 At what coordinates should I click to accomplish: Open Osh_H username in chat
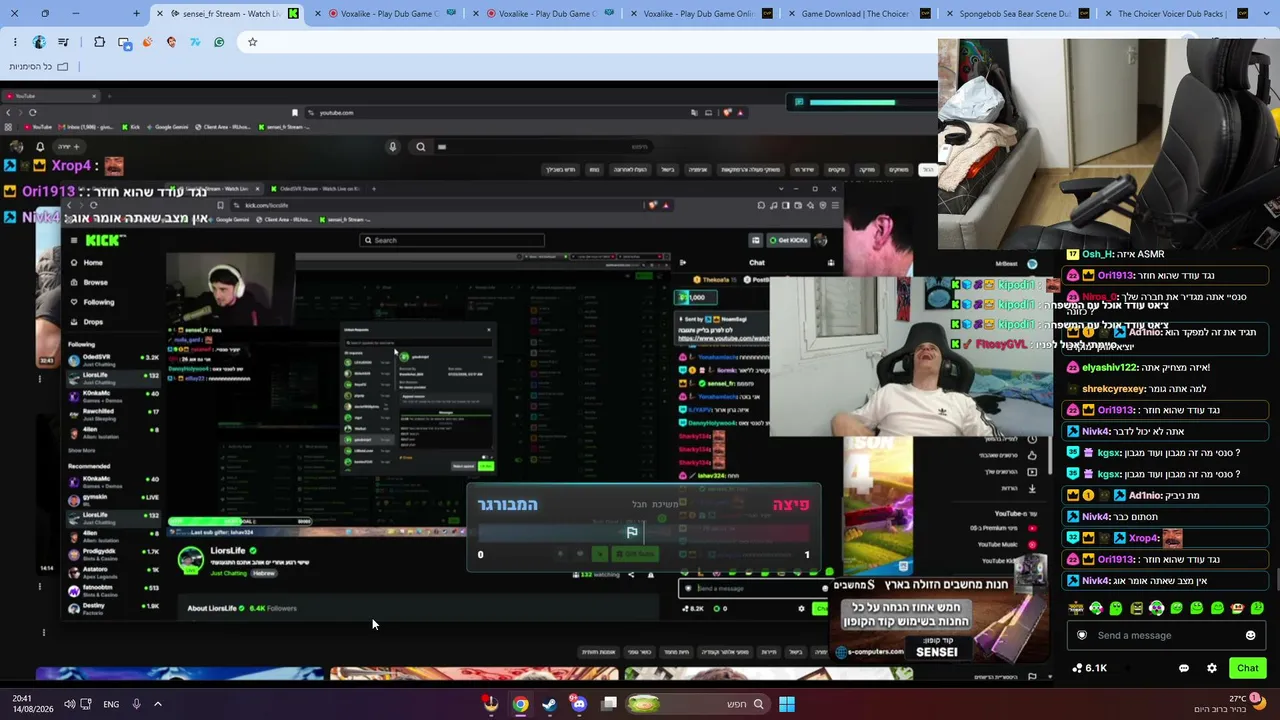point(1095,254)
